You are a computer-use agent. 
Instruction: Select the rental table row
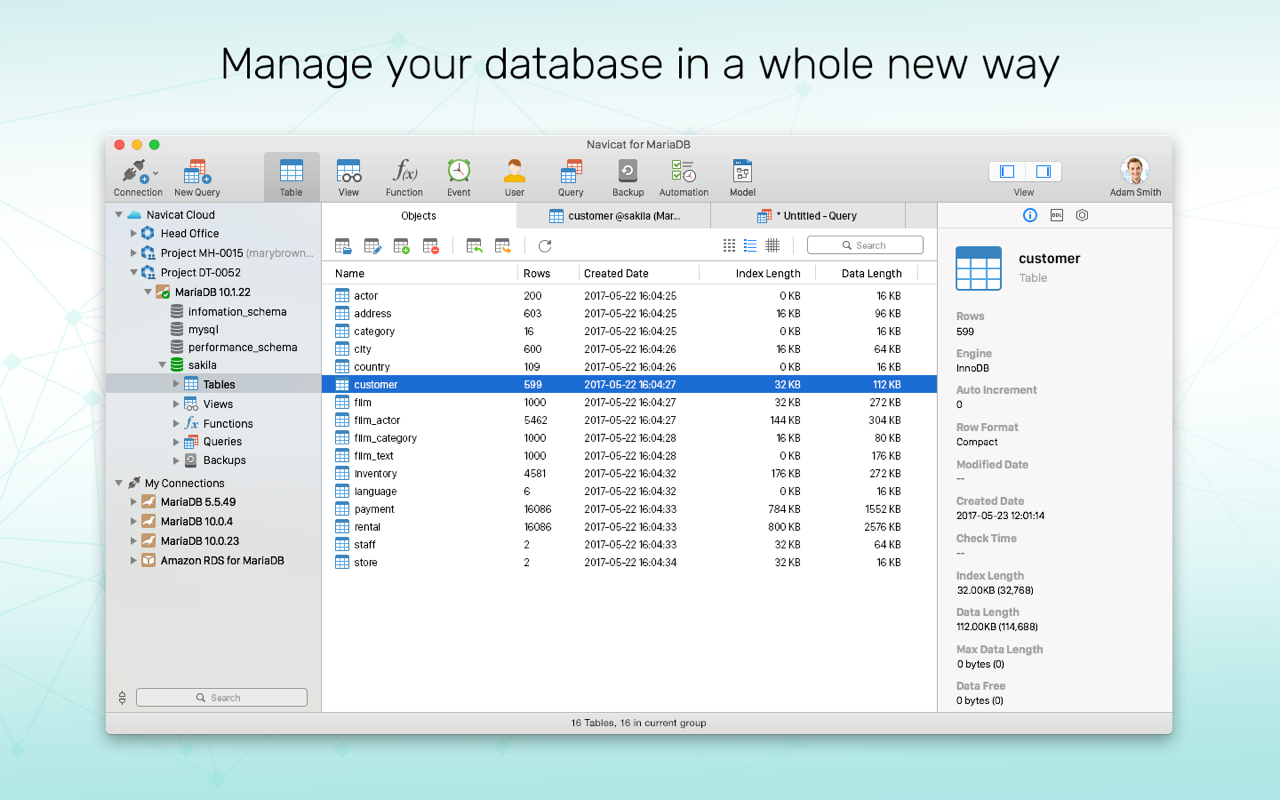(629, 527)
